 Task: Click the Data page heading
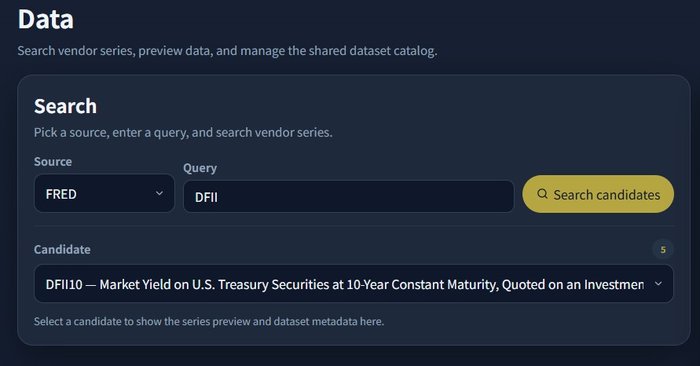point(46,20)
